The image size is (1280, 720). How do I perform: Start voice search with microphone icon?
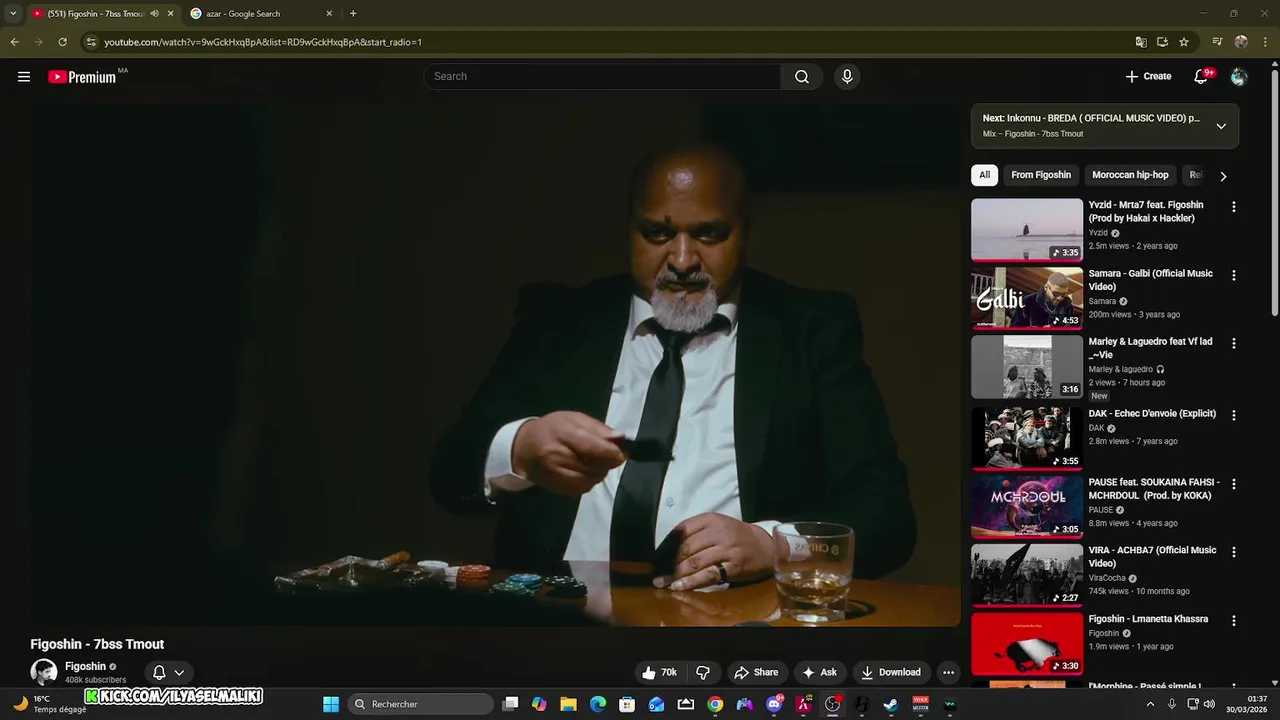tap(847, 76)
